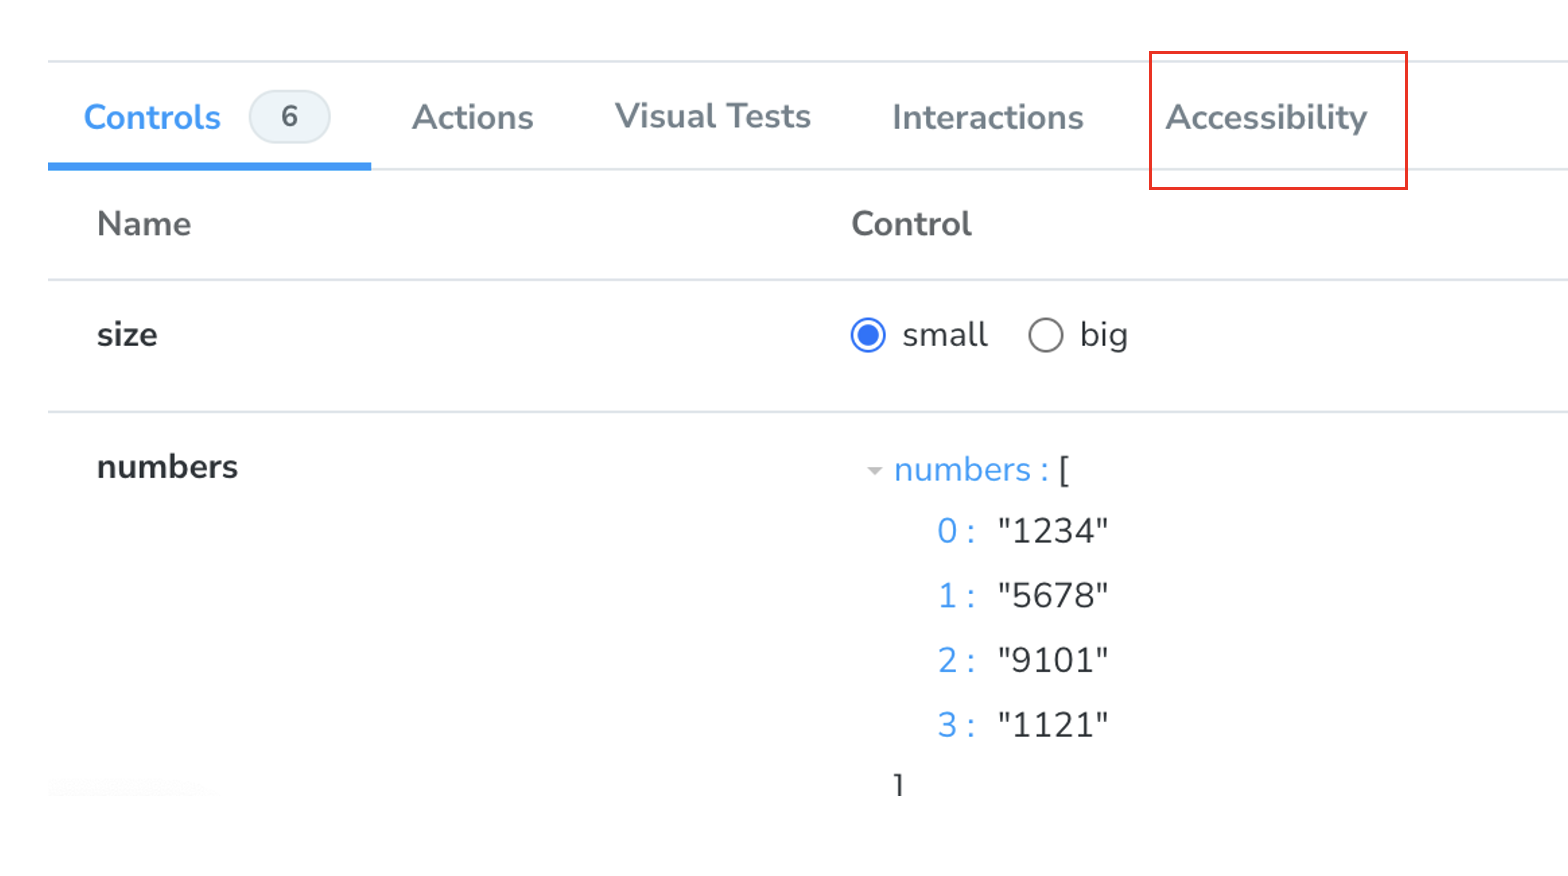Viewport: 1568px width, 876px height.
Task: Collapse the numbers array triangle
Action: [x=874, y=471]
